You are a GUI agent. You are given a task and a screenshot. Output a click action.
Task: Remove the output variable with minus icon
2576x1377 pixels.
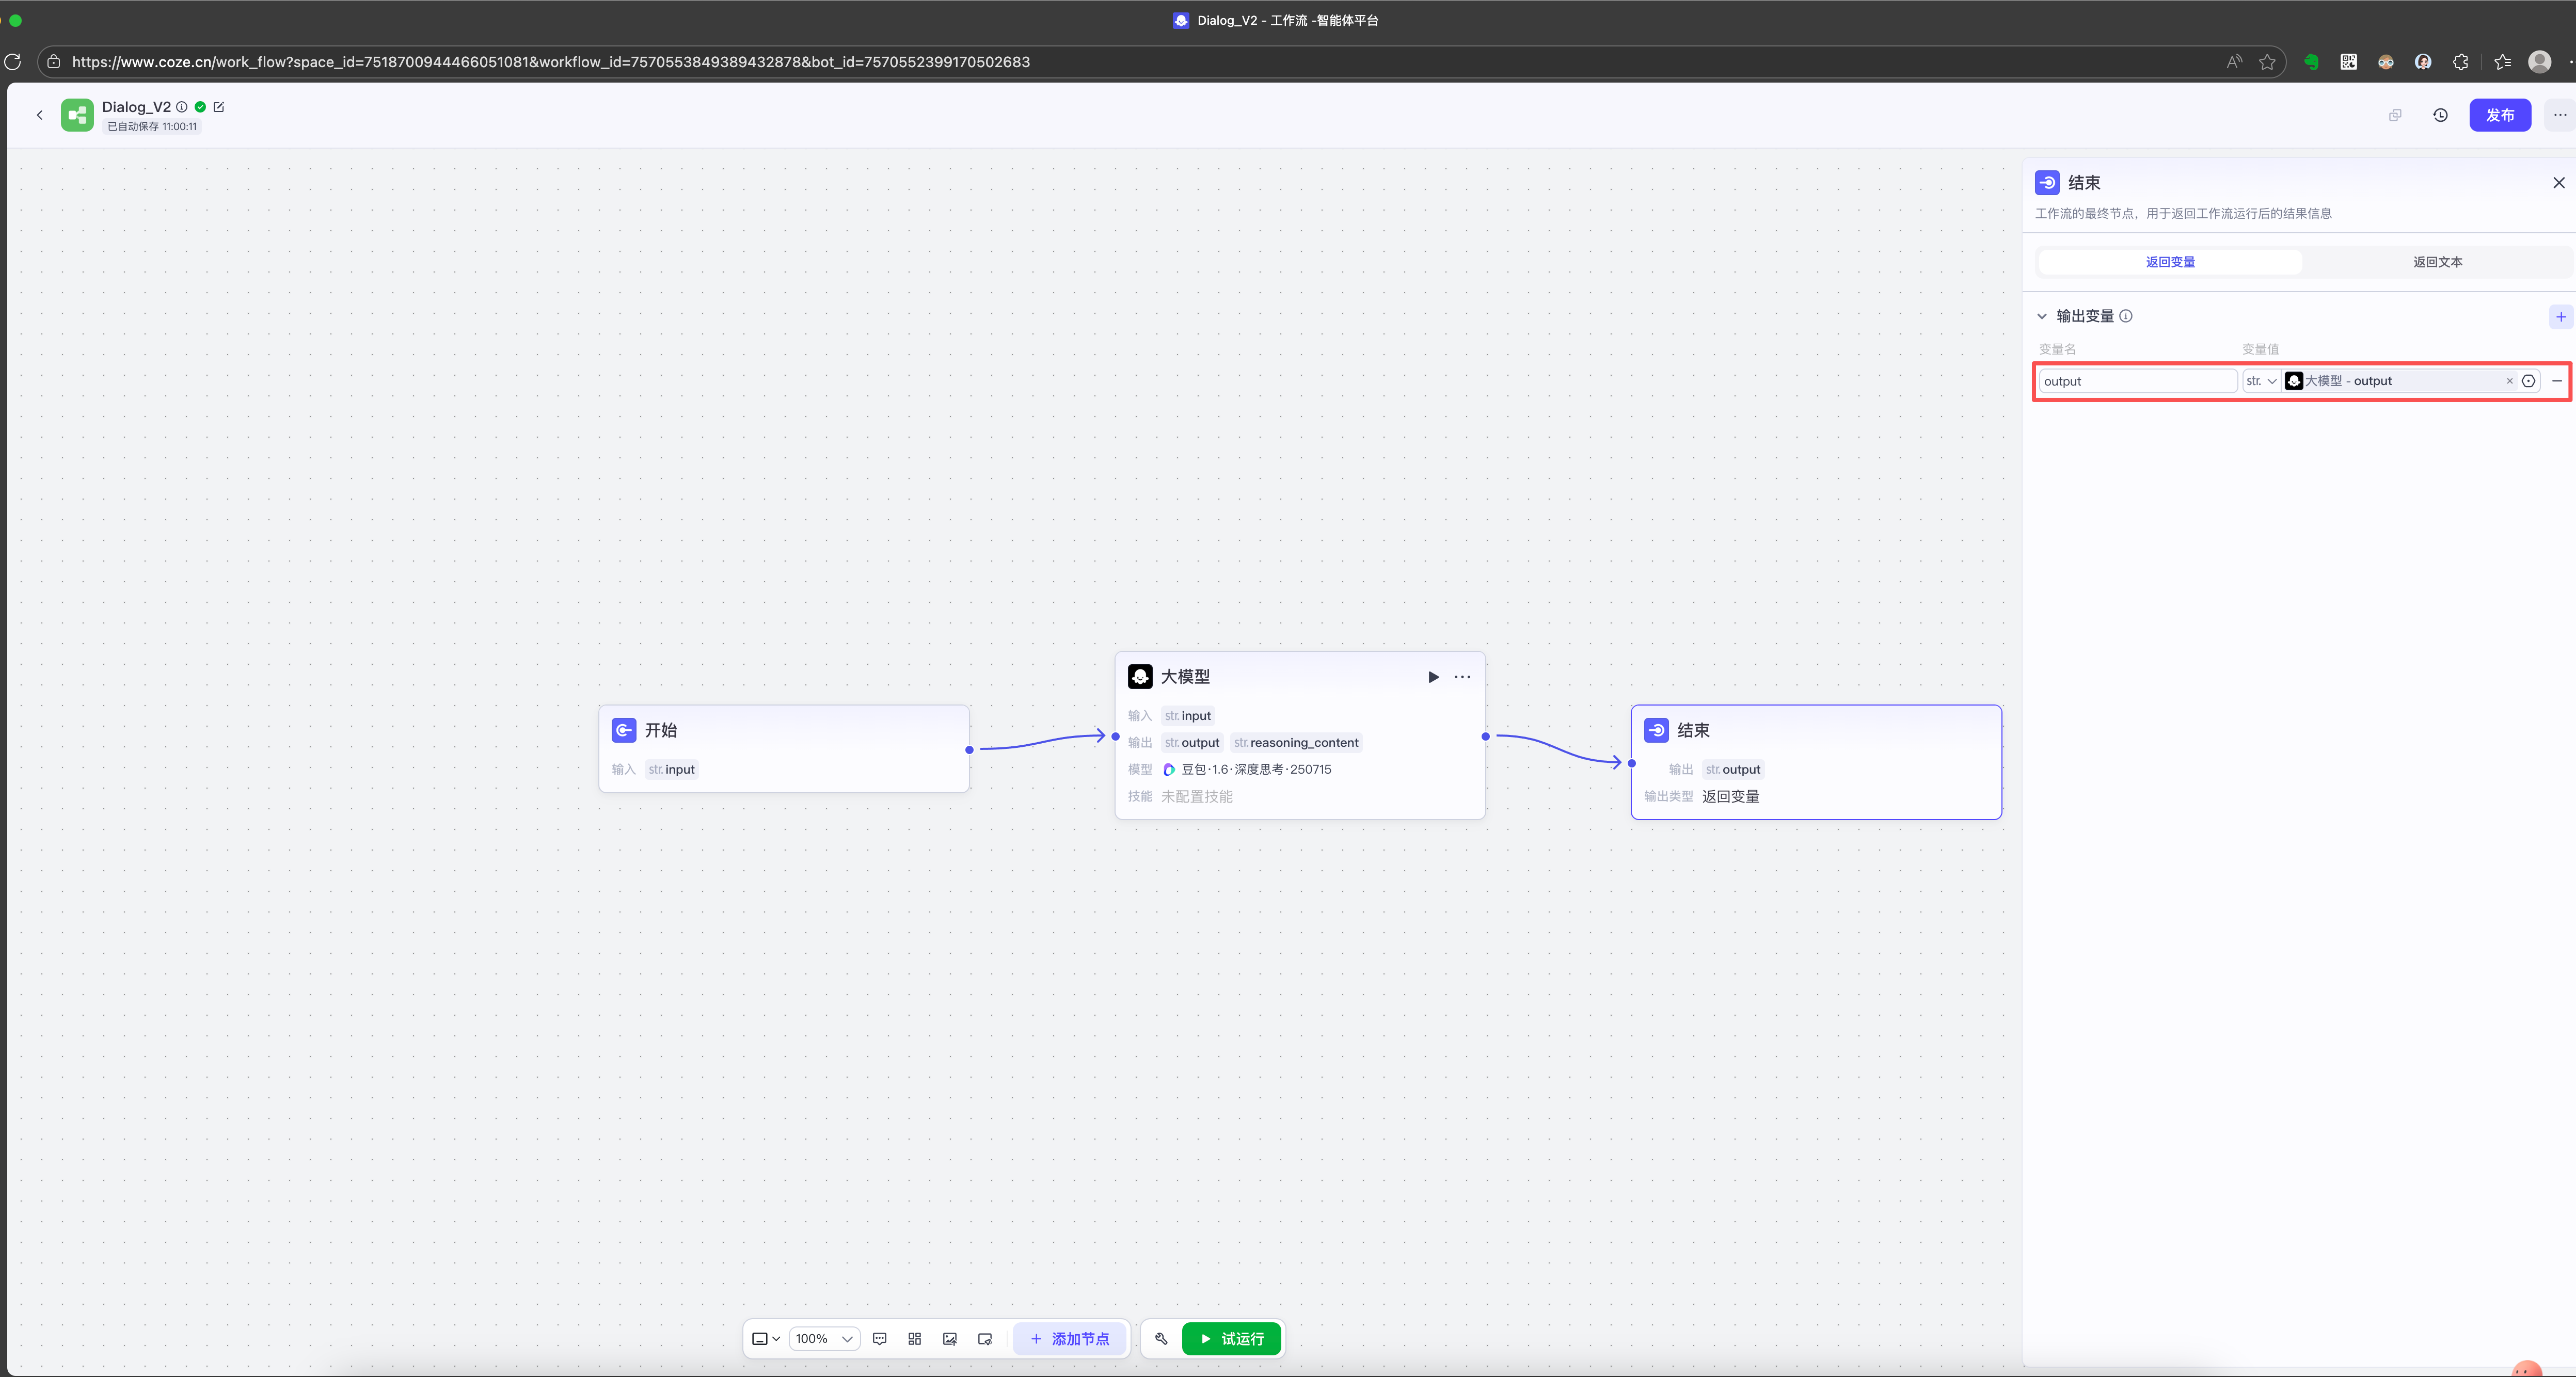pyautogui.click(x=2557, y=381)
